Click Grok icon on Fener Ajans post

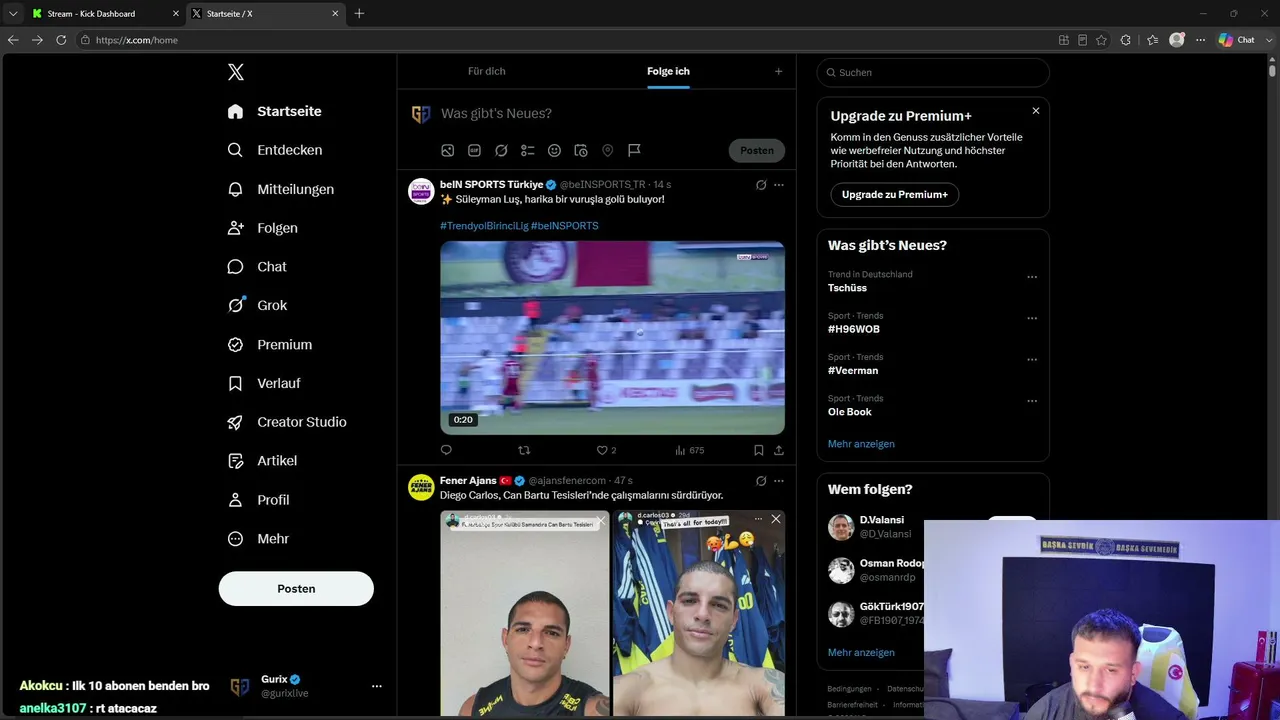[761, 481]
